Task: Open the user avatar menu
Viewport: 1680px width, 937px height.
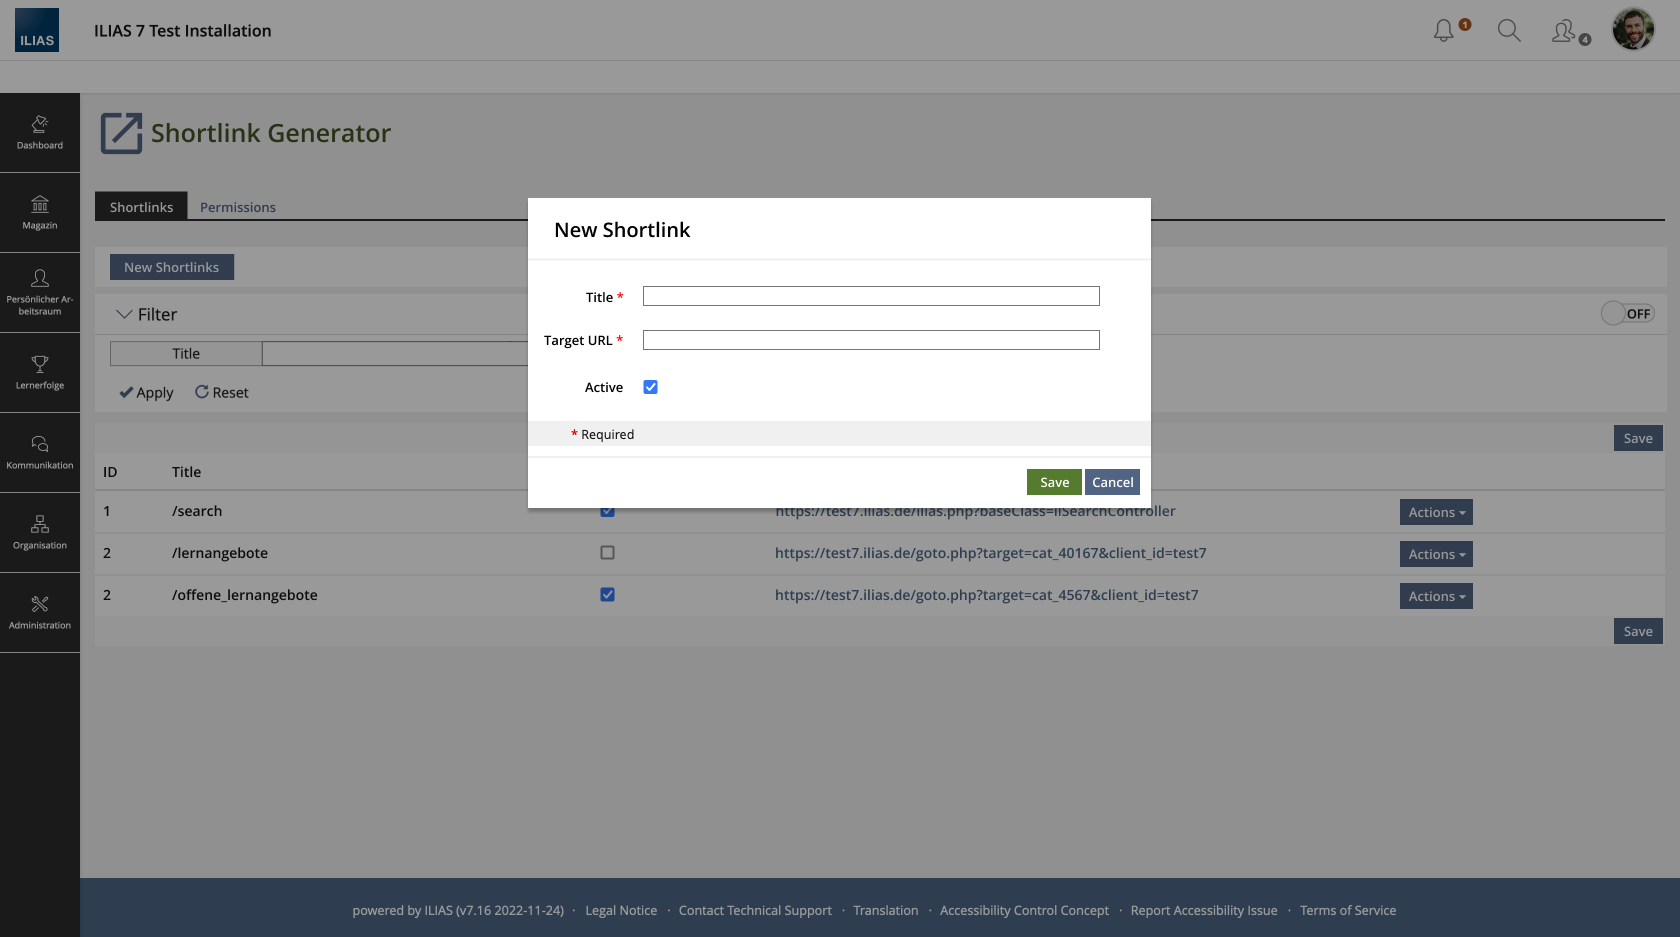Action: click(x=1632, y=30)
